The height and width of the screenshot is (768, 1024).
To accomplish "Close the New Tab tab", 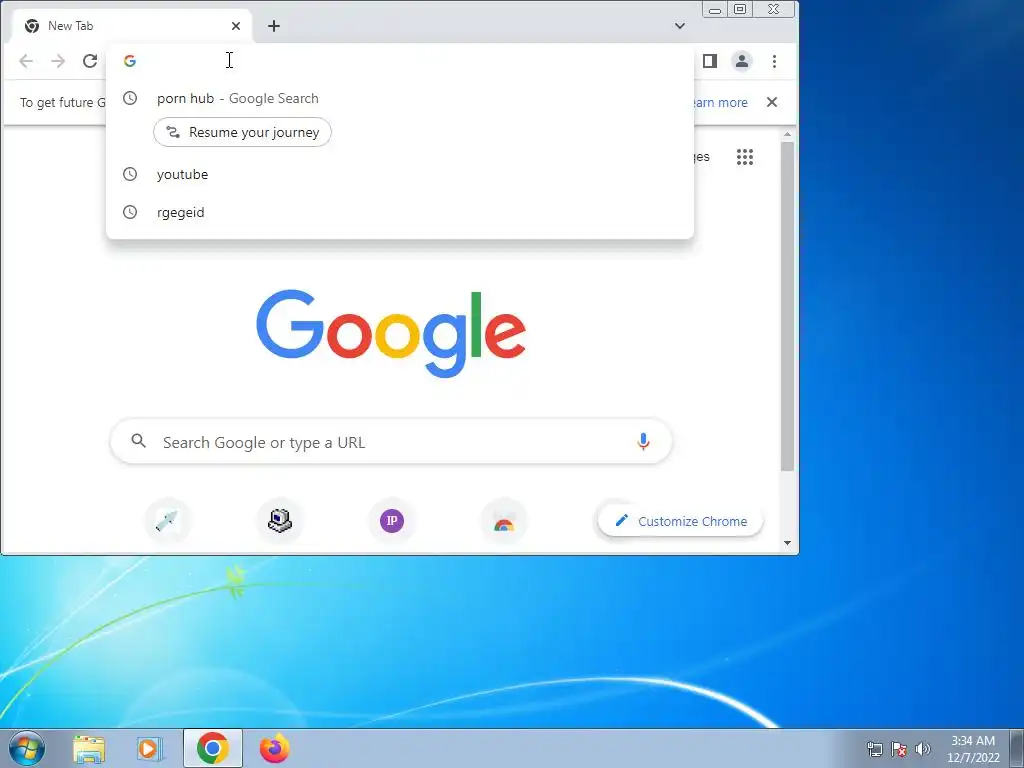I will tap(236, 26).
